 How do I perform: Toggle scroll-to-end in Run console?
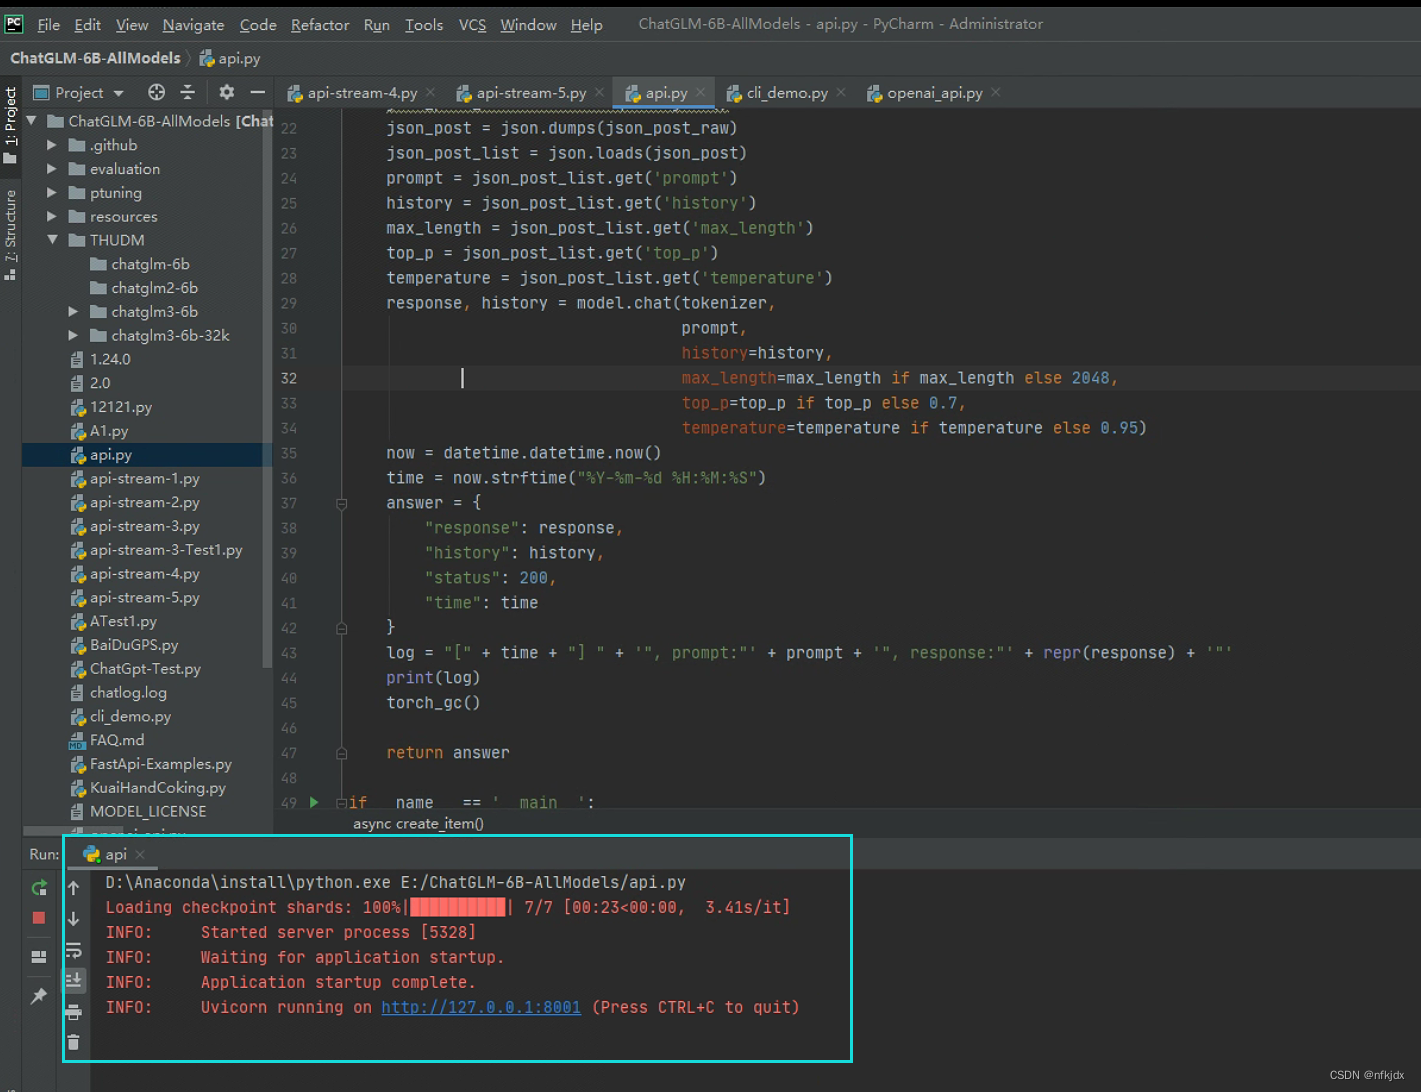click(x=73, y=980)
